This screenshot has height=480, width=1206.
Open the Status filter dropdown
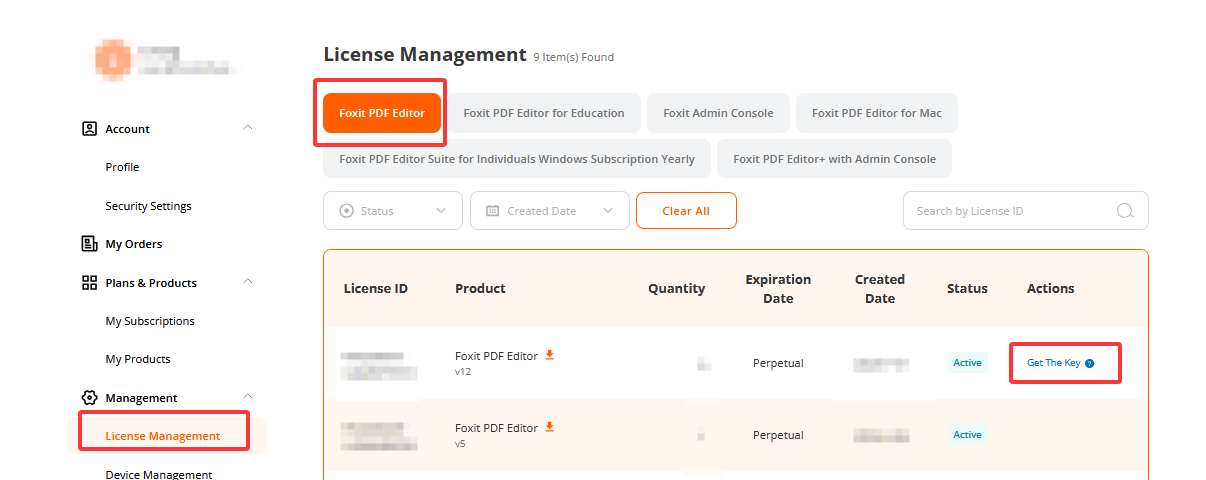point(393,211)
